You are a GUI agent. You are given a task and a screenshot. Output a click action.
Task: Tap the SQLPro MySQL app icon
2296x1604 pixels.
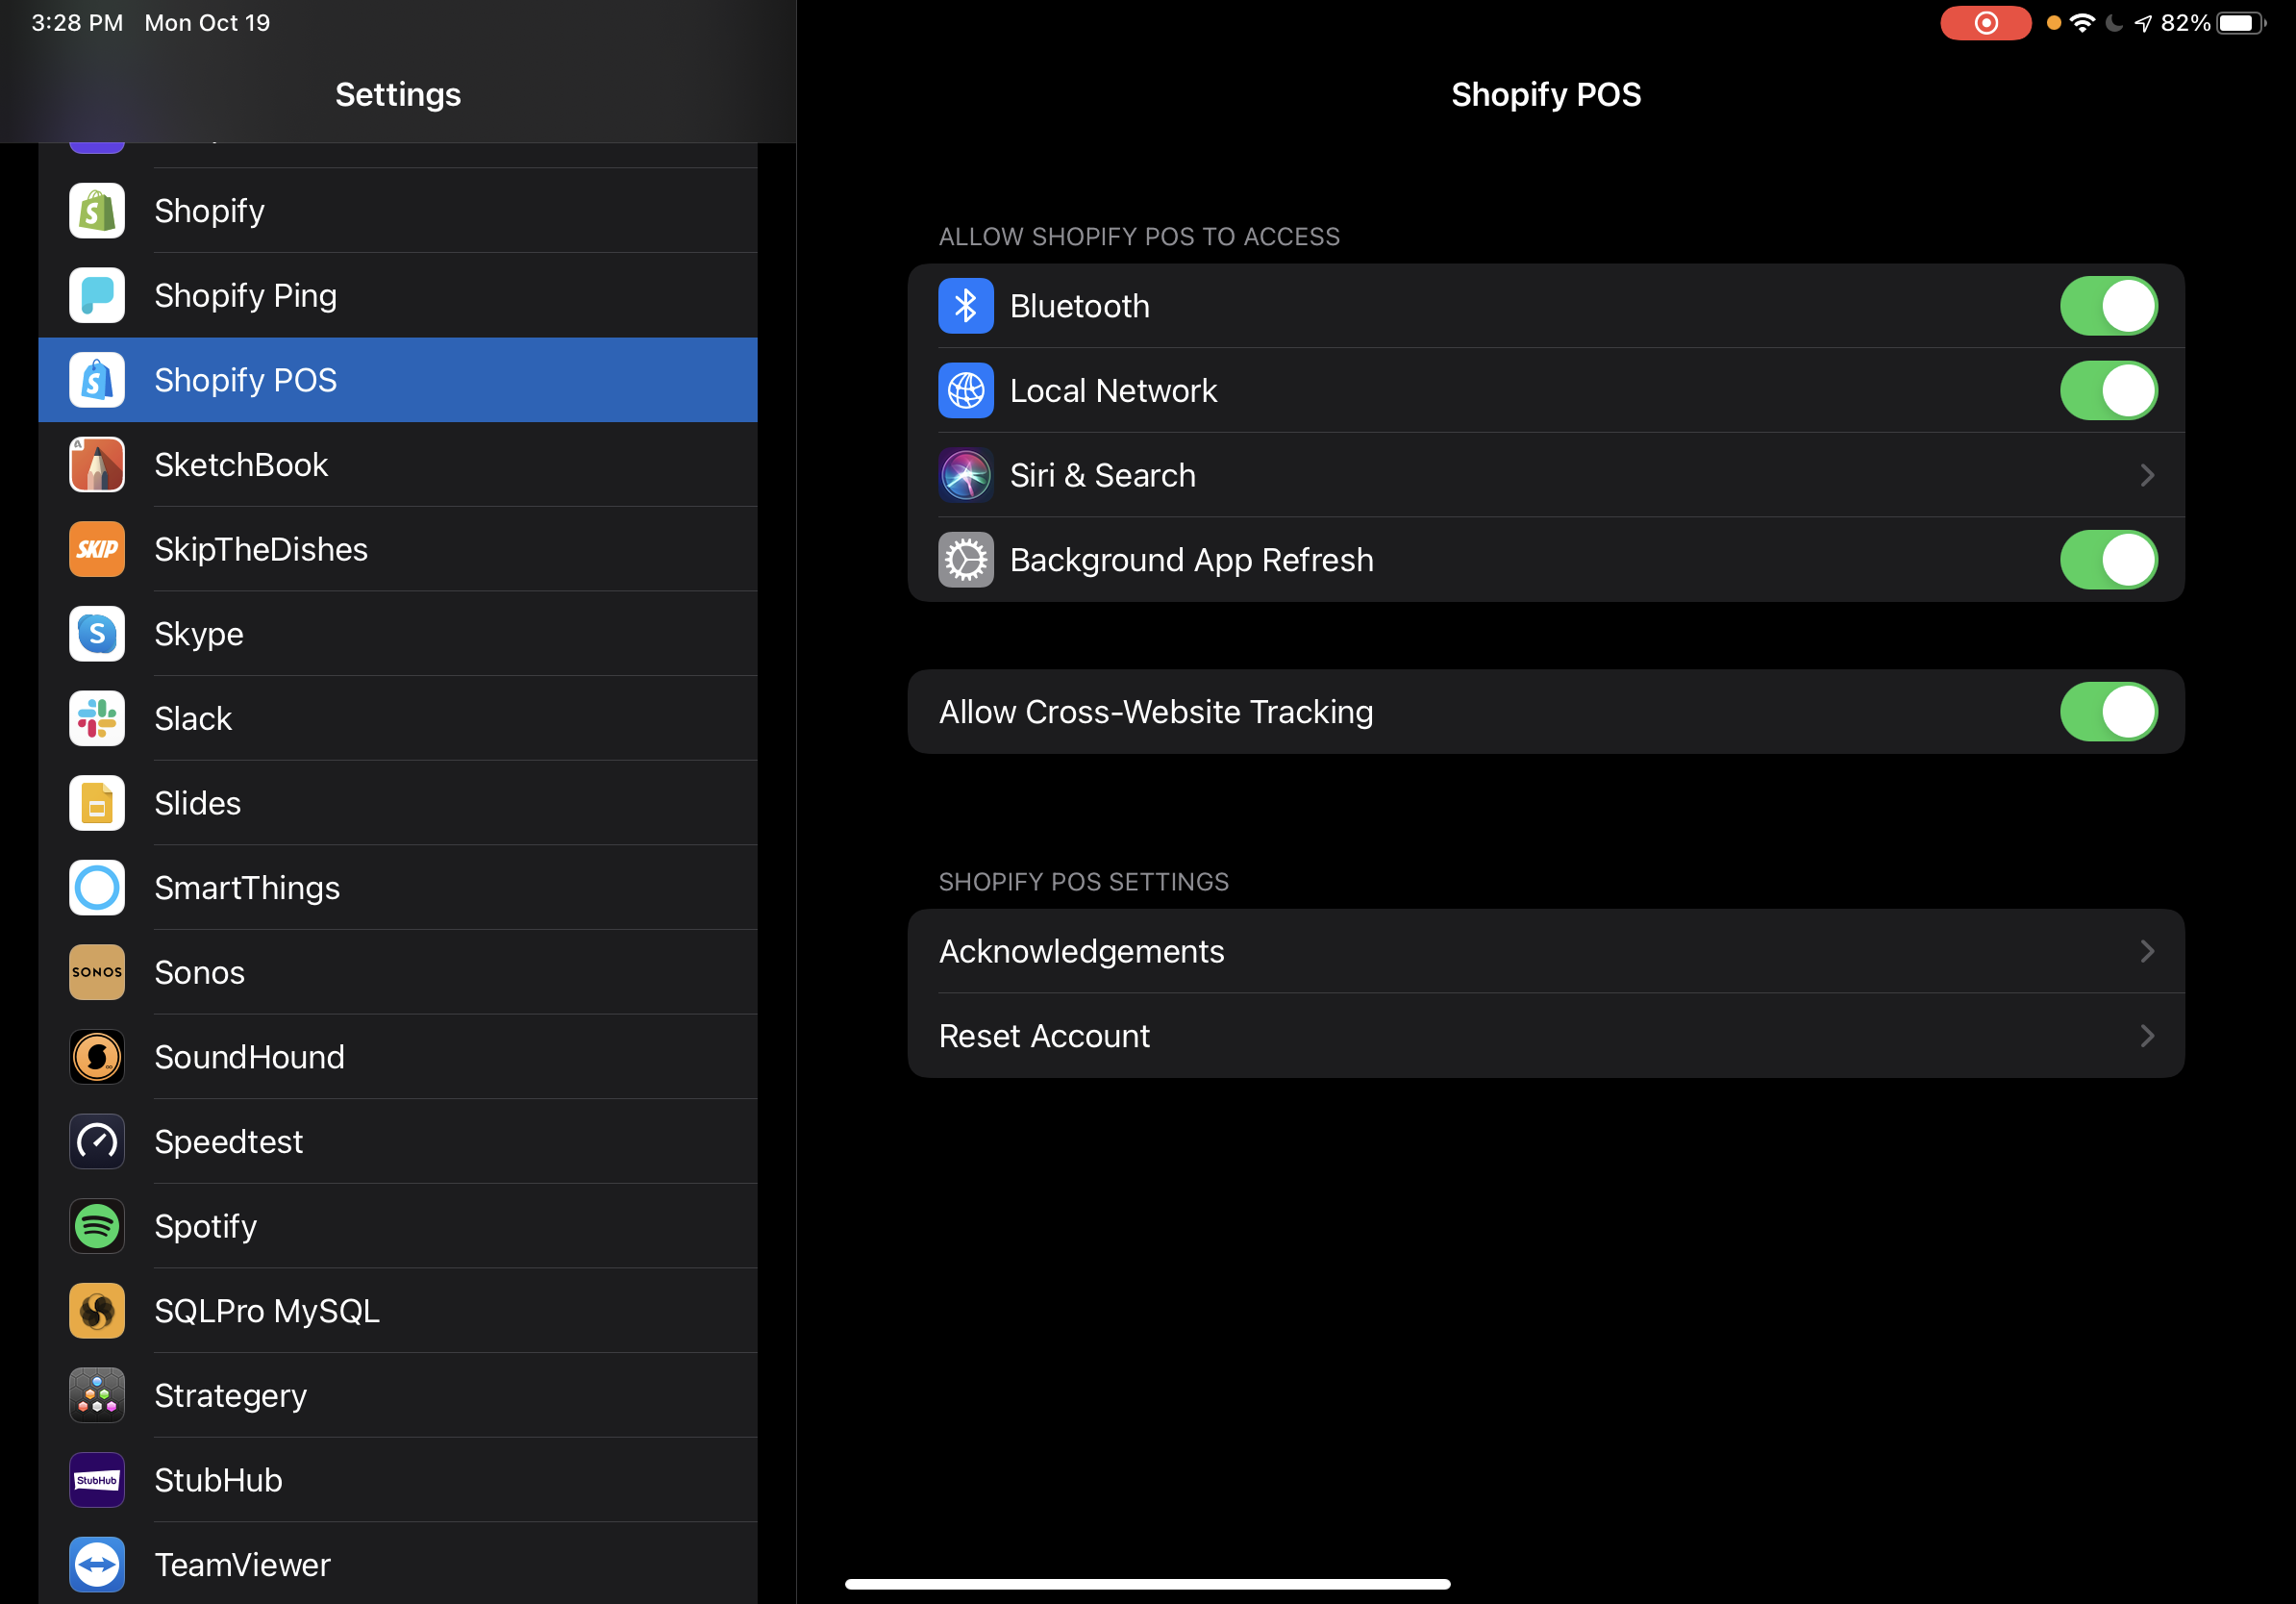tap(97, 1311)
